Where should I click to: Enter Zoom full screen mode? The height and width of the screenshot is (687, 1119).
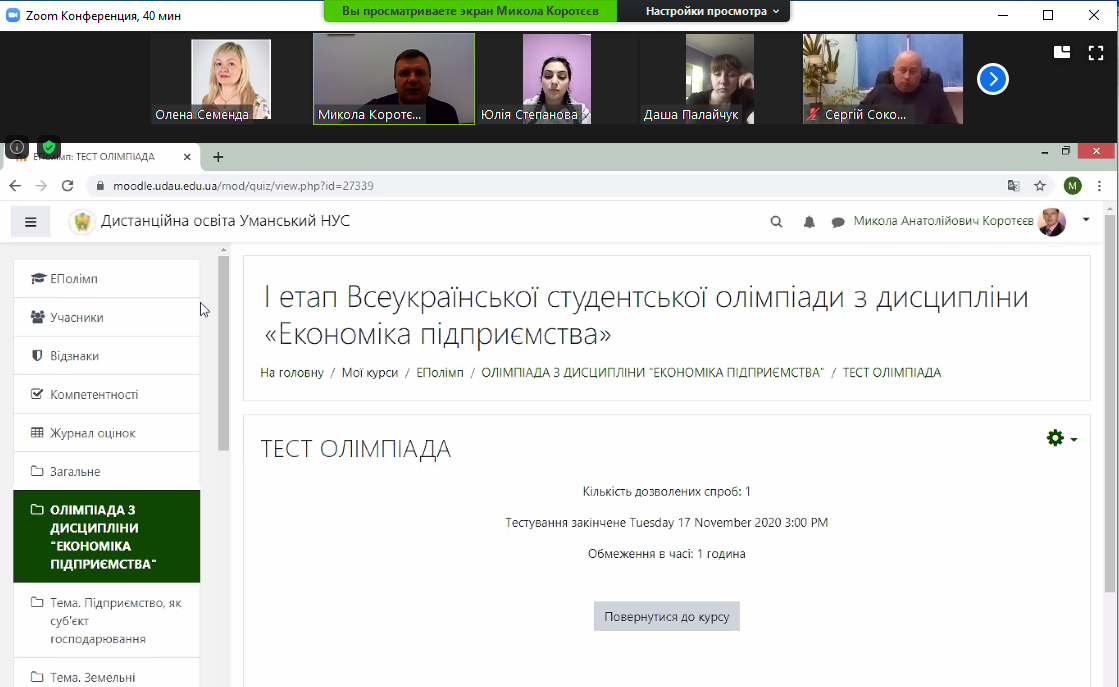tap(1096, 53)
